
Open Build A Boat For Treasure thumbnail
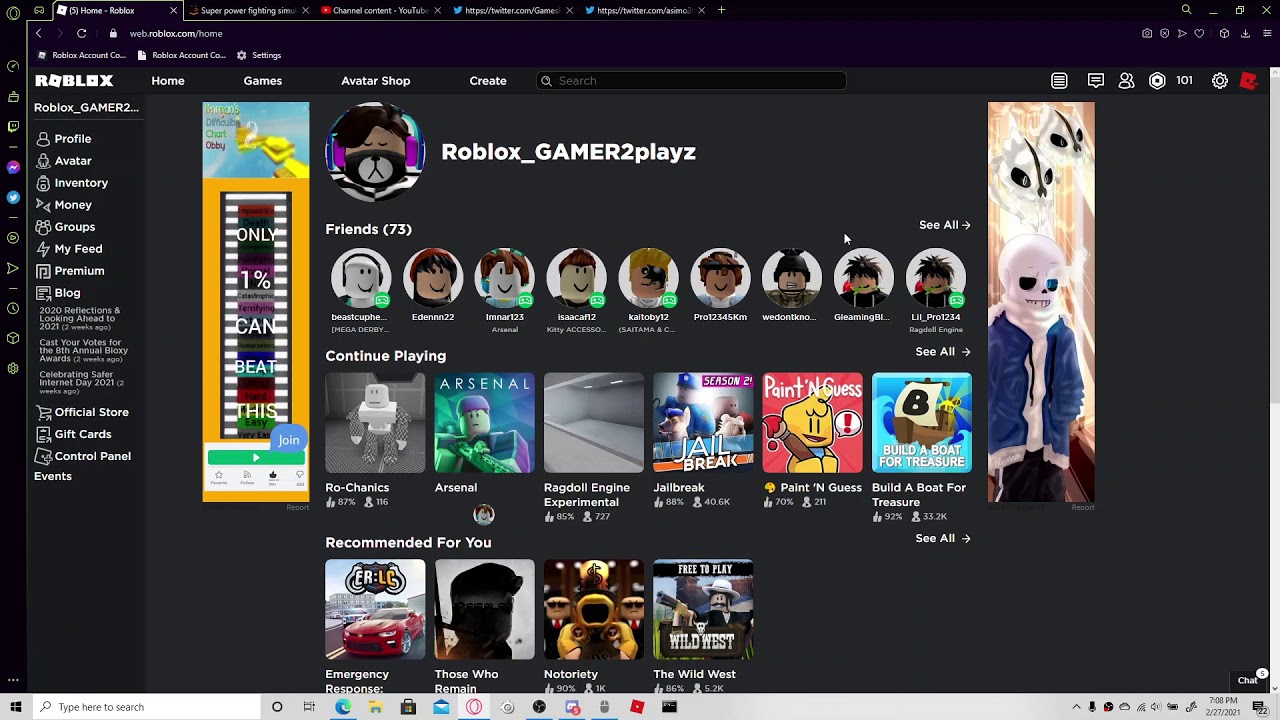922,423
